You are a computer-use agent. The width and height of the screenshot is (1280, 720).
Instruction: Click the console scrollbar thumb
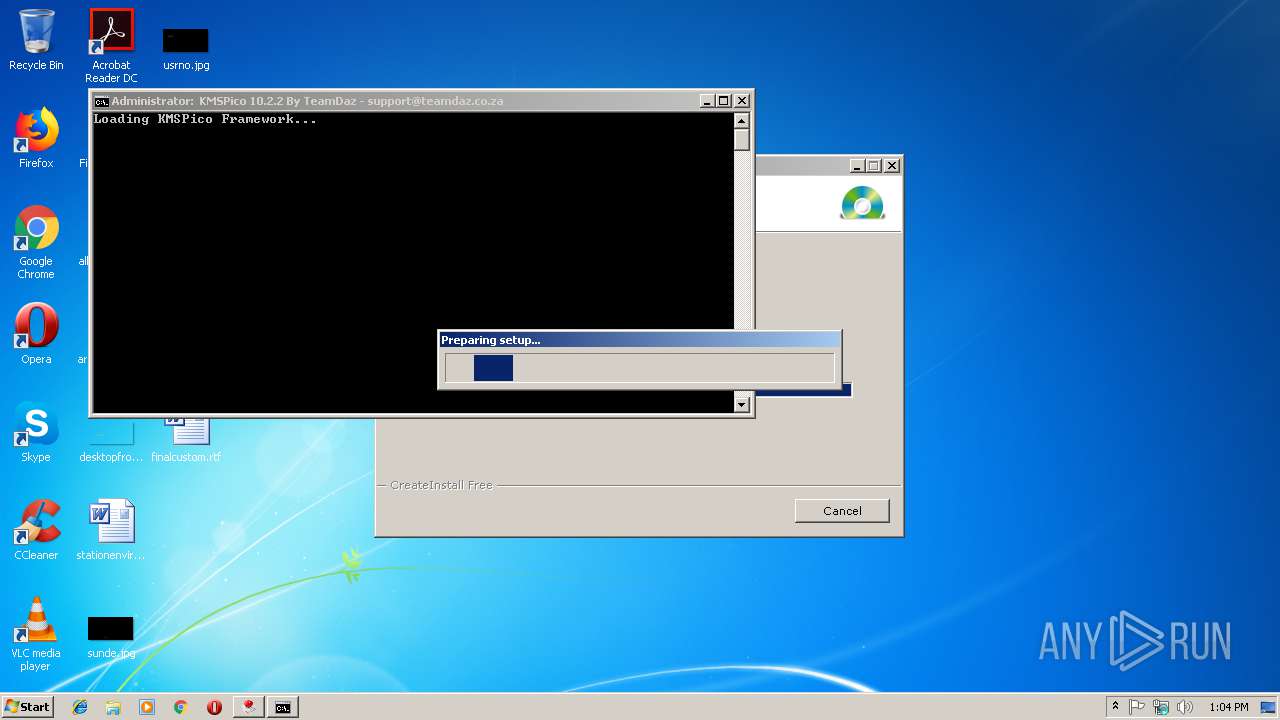pyautogui.click(x=742, y=140)
